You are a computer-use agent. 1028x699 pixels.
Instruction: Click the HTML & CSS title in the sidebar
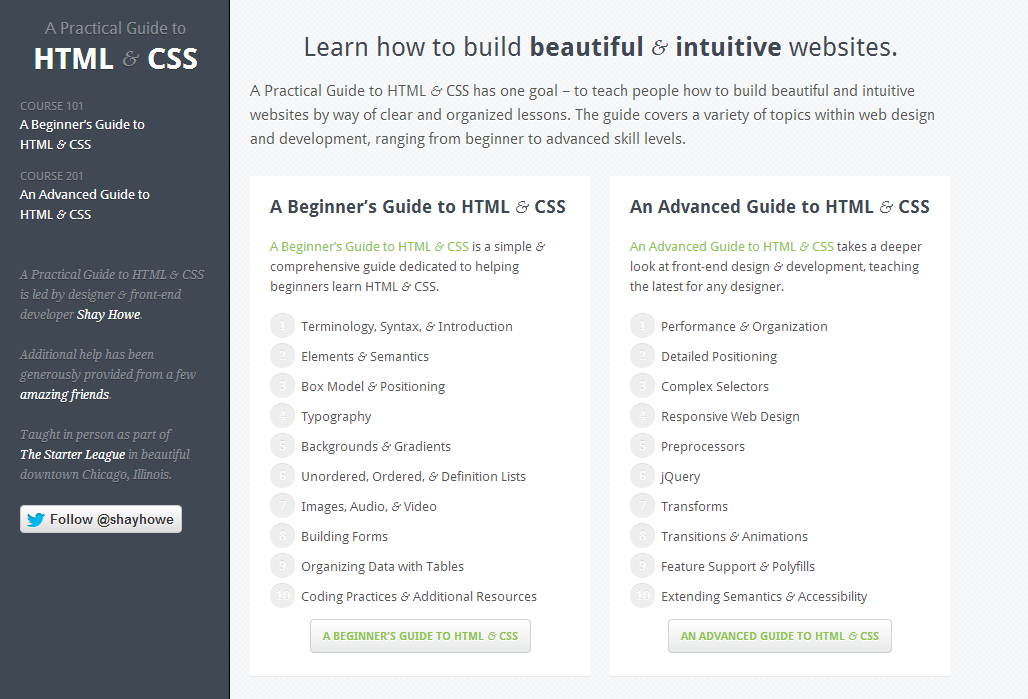114,58
